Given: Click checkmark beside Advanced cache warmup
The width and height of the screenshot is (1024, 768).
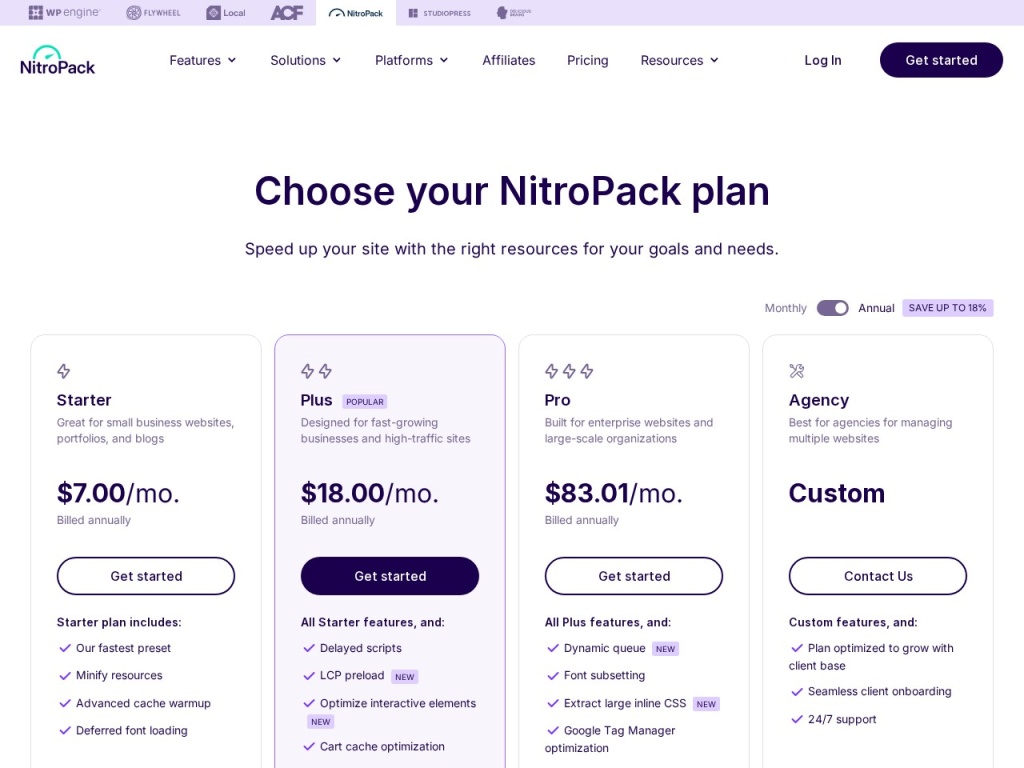Looking at the screenshot, I should coord(65,703).
